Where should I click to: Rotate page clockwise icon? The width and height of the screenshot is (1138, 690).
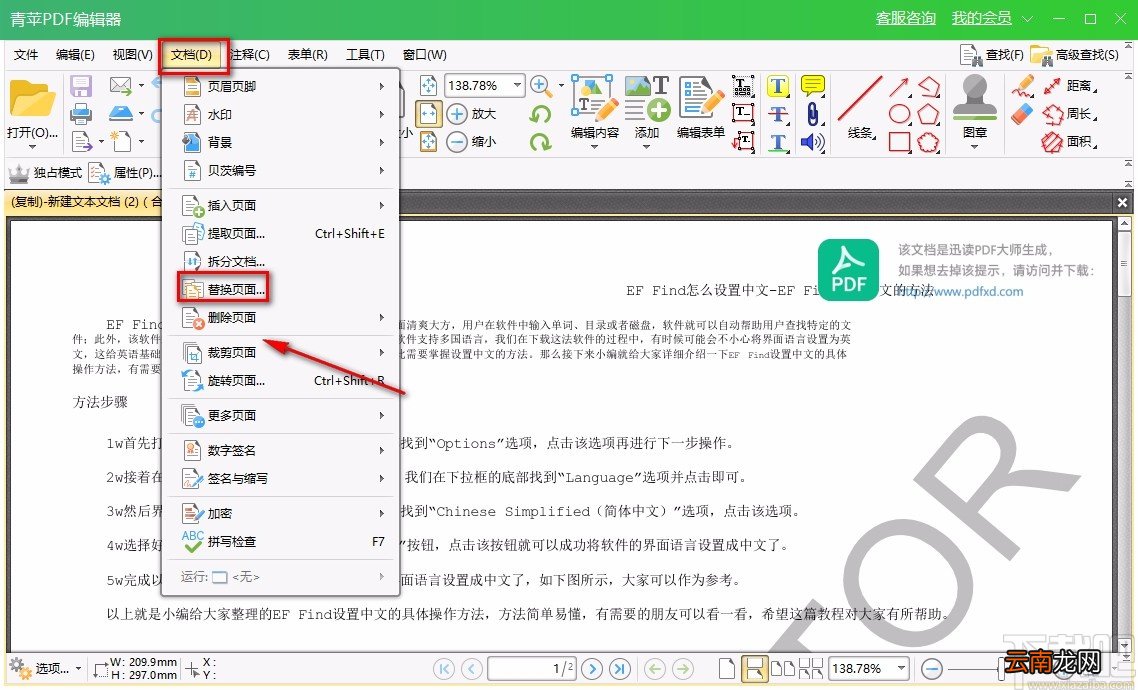[x=540, y=141]
